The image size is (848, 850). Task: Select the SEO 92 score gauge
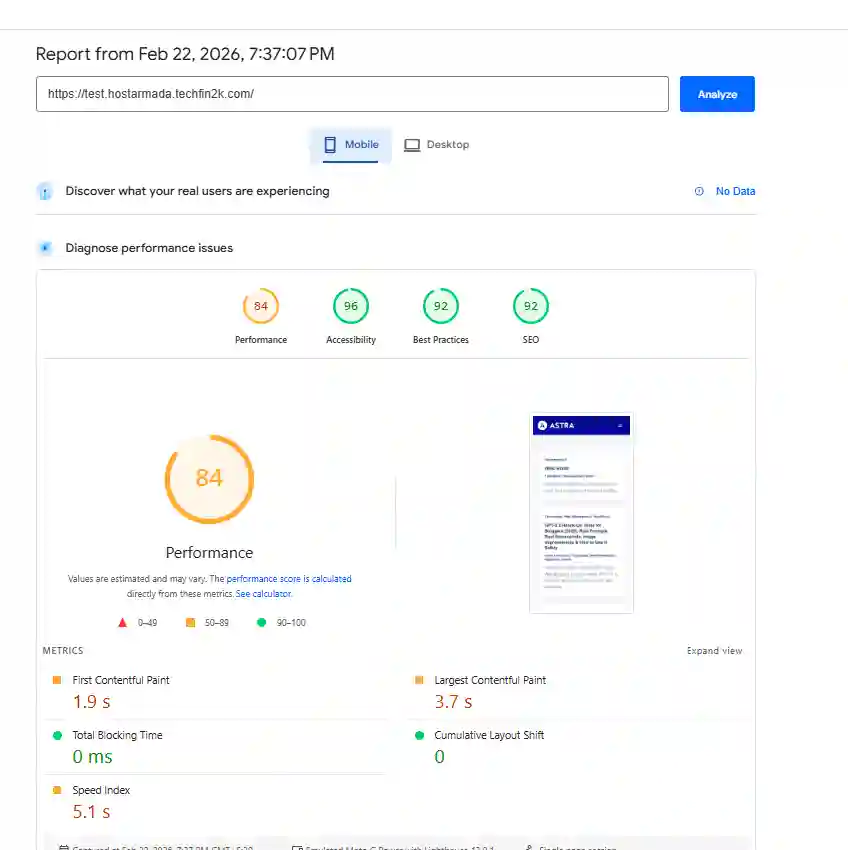(x=531, y=306)
